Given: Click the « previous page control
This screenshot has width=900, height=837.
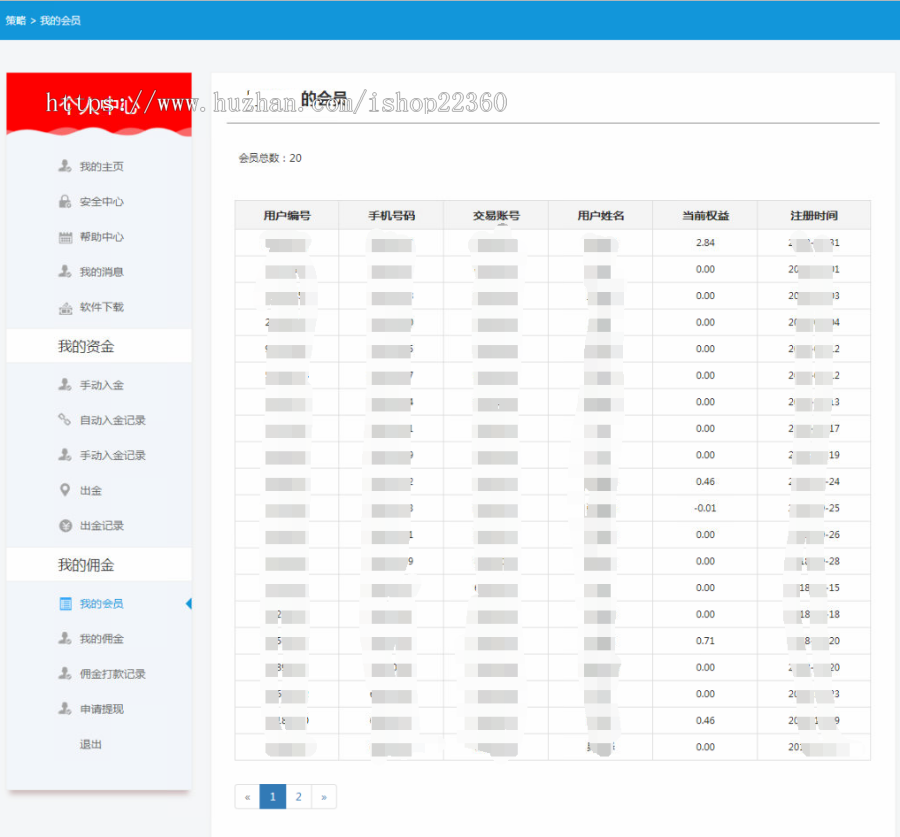Looking at the screenshot, I should [x=247, y=796].
